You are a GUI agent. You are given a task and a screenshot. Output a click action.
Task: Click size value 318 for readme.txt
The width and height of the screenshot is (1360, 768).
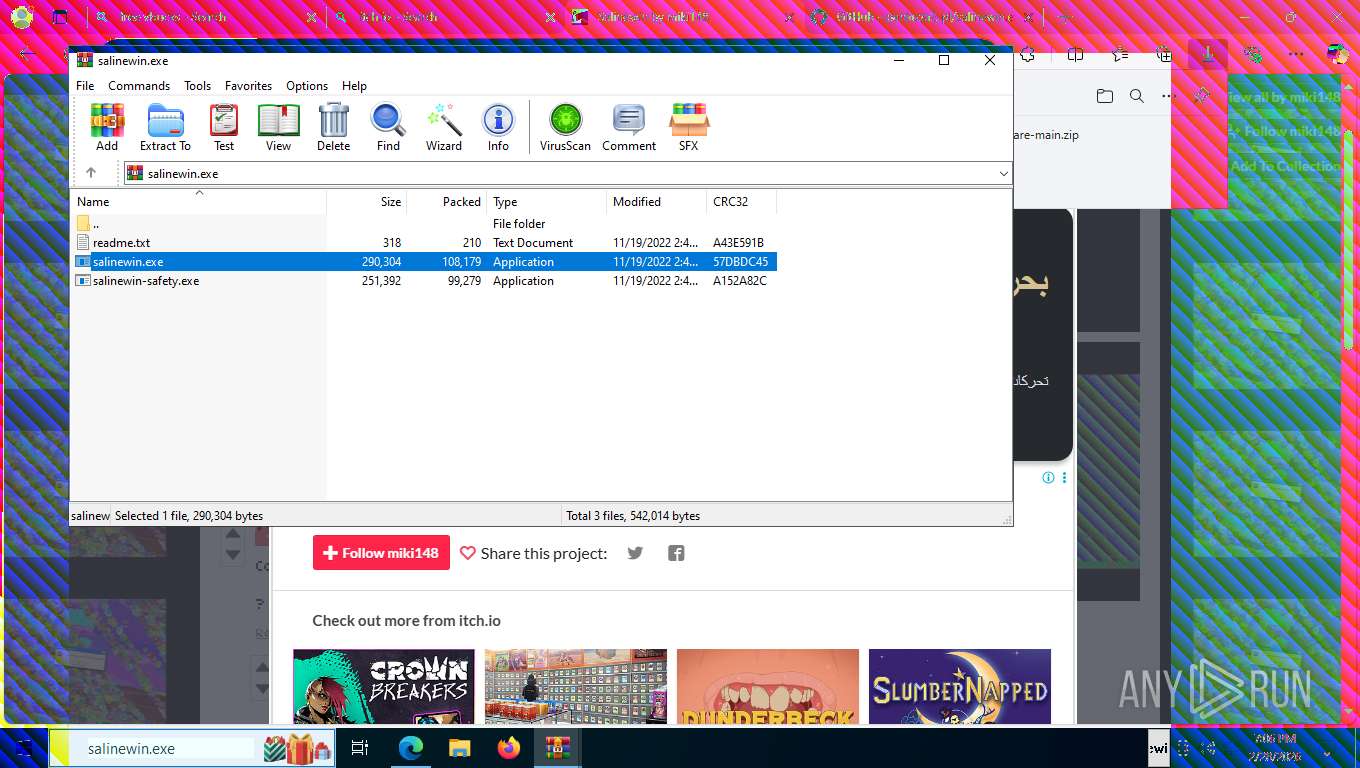(x=392, y=243)
